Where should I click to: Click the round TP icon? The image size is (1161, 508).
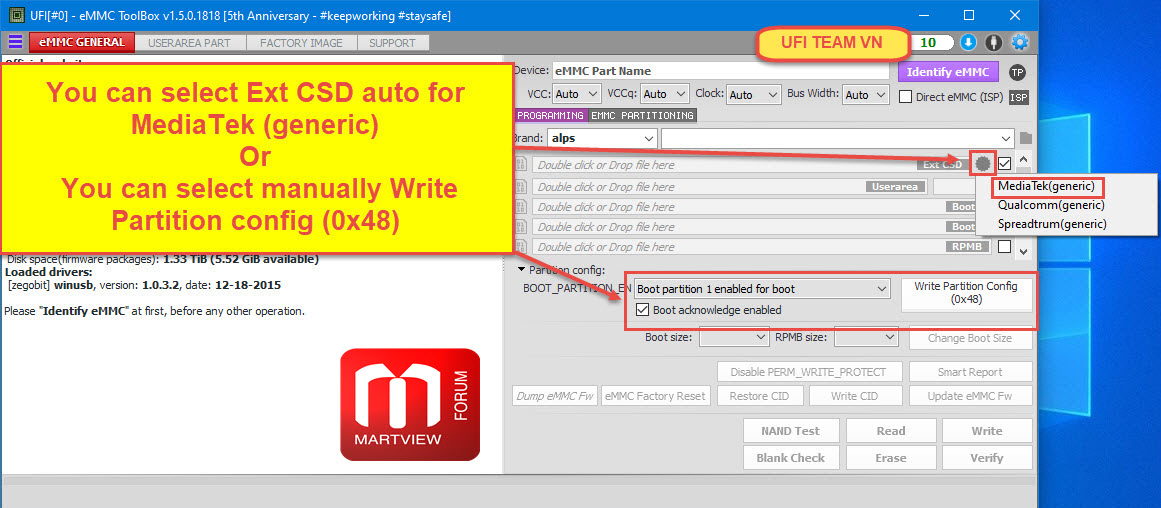[x=1017, y=72]
